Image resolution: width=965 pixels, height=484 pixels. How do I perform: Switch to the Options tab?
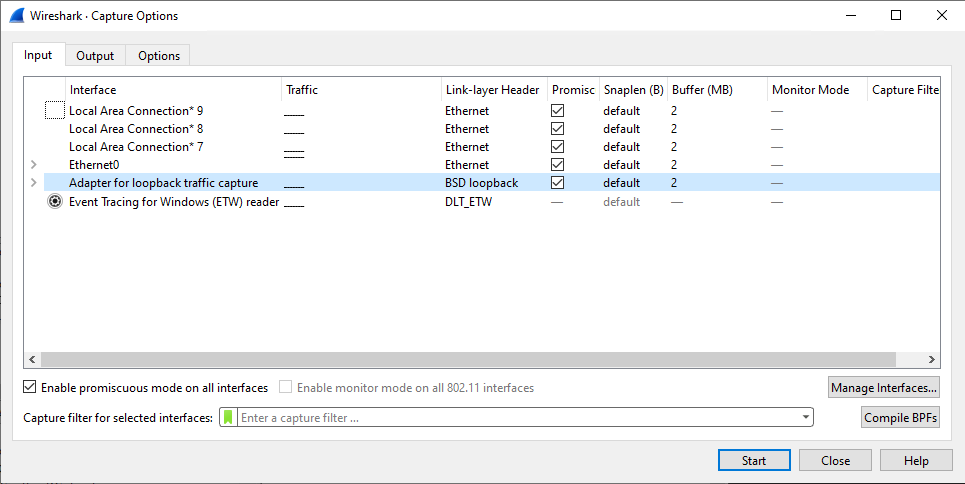pos(159,55)
